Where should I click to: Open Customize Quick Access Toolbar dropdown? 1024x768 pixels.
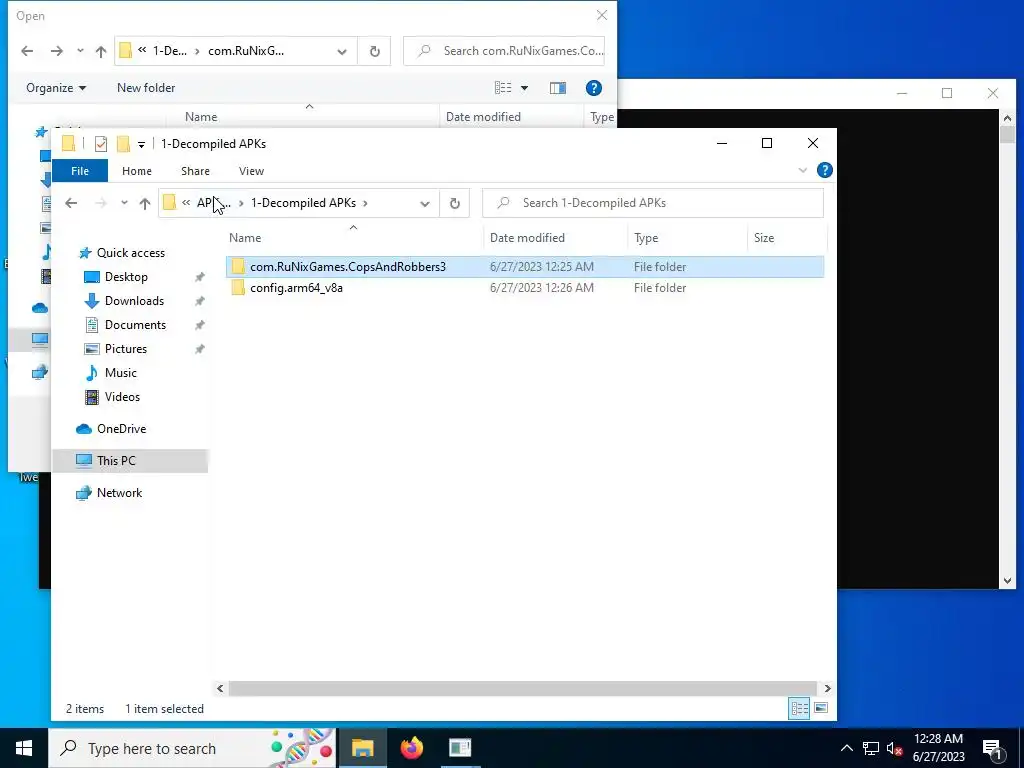tap(141, 144)
